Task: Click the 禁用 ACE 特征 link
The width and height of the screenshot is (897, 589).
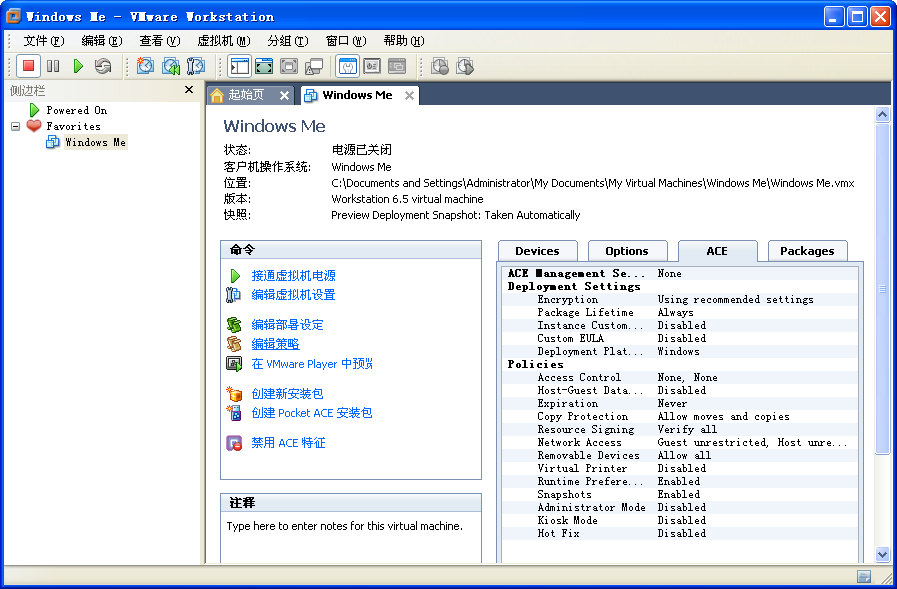Action: 288,443
